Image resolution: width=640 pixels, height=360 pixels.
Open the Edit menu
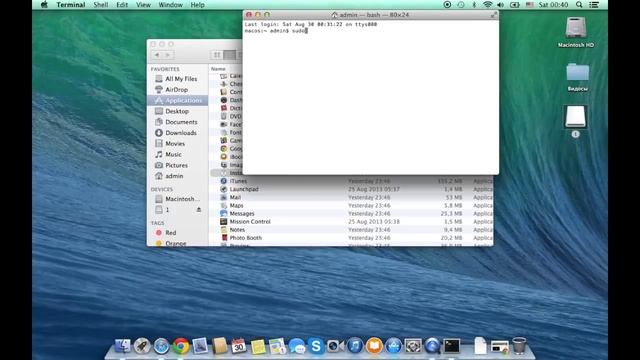coord(122,5)
